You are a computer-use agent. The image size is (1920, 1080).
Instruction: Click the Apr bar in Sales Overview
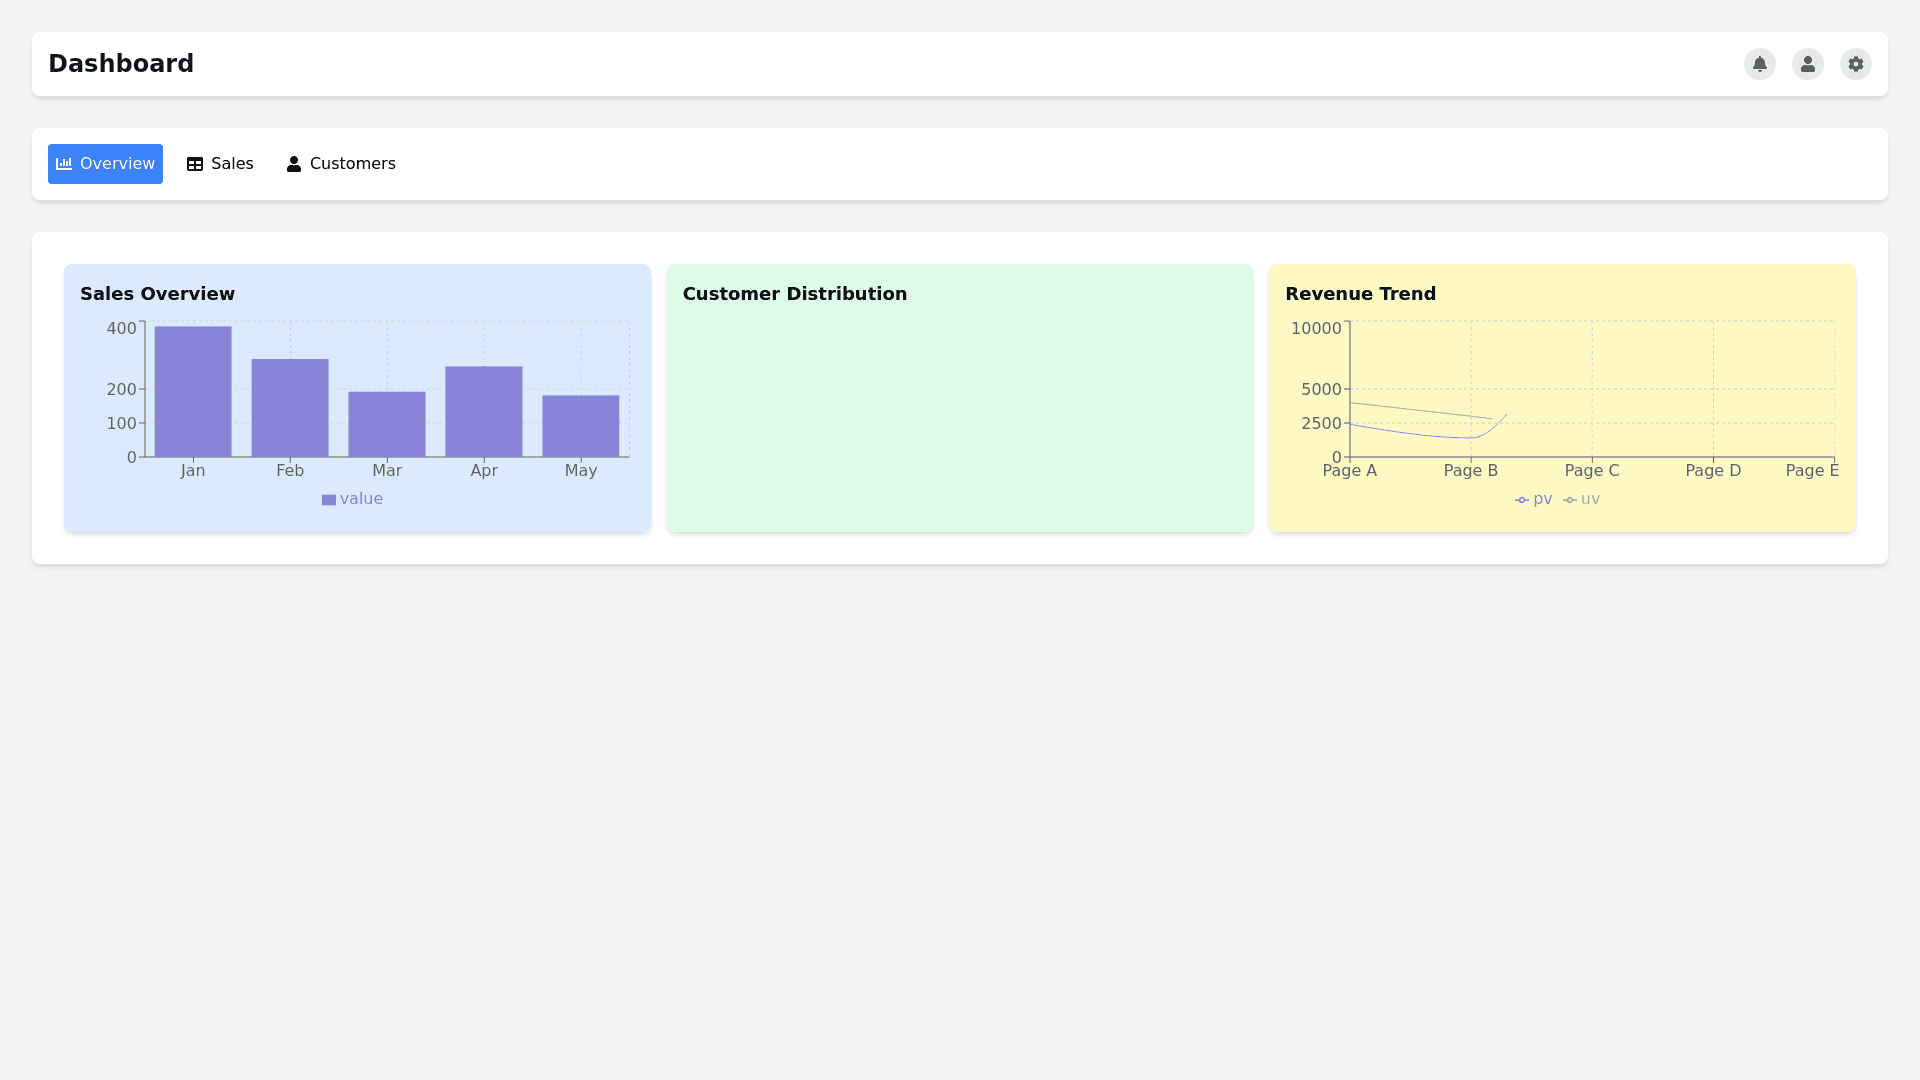[484, 412]
